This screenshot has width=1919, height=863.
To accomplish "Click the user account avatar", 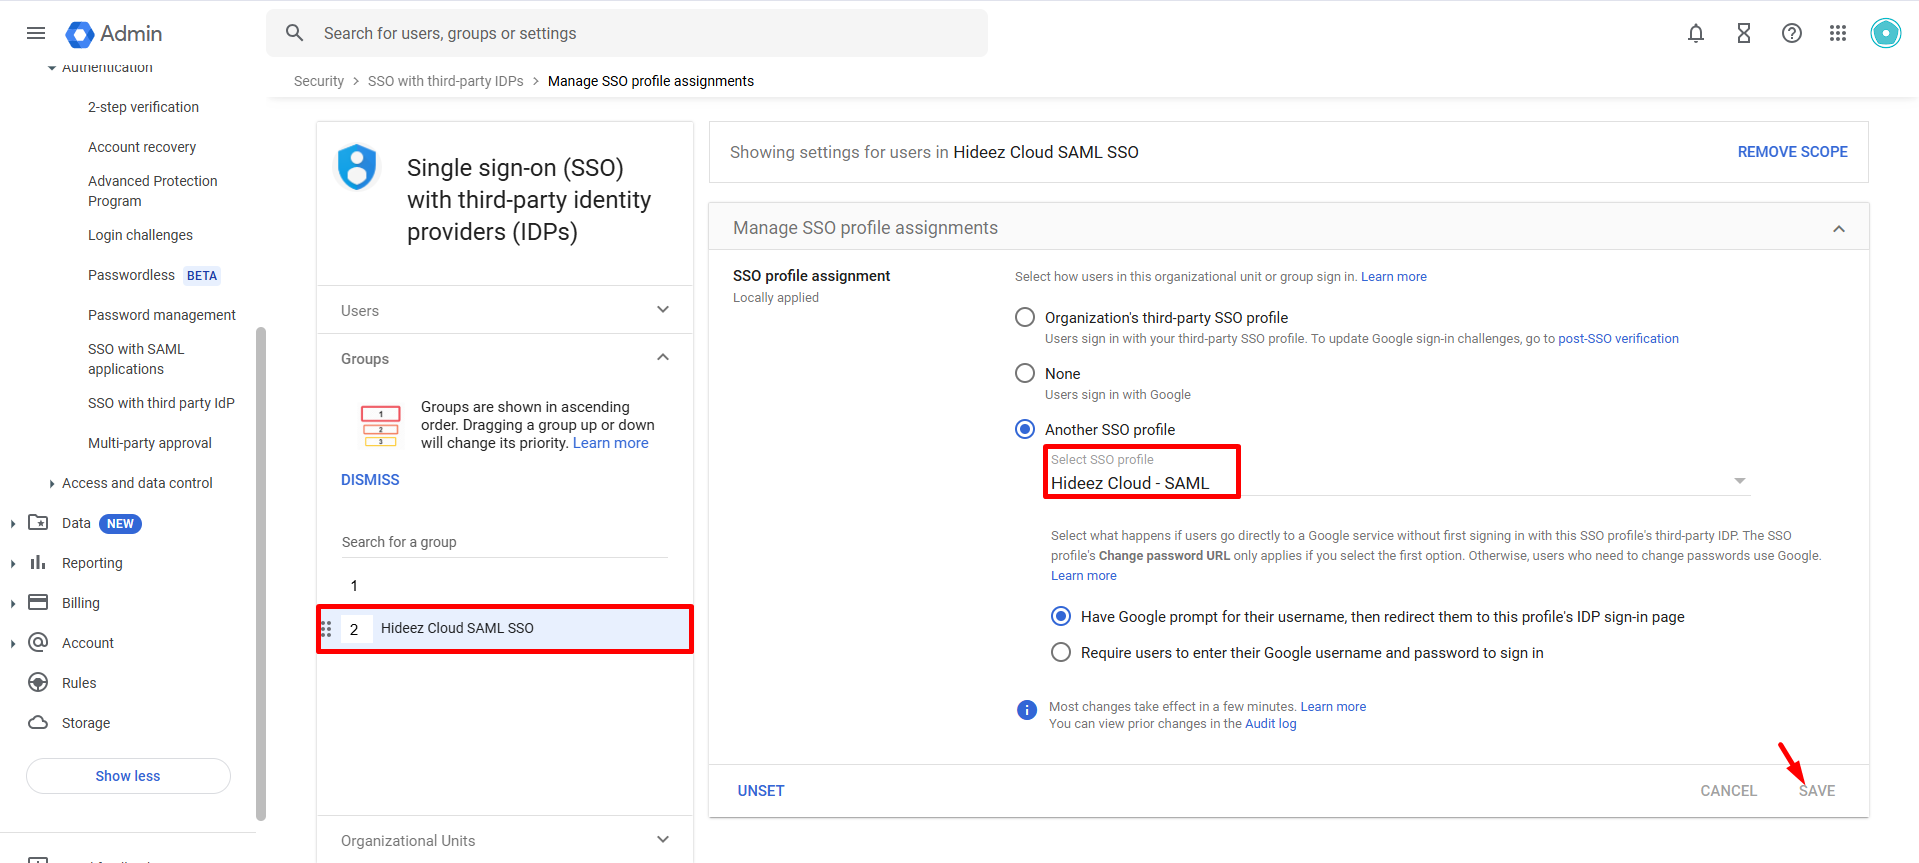I will pos(1885,33).
